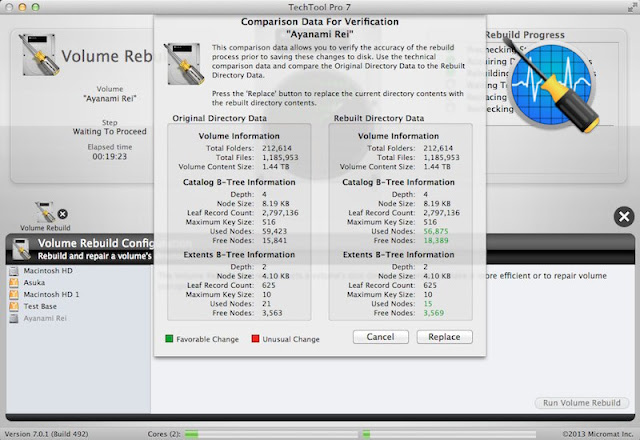Click the ©2013 Micromat Inc. label
This screenshot has height=440, width=640.
[x=597, y=434]
